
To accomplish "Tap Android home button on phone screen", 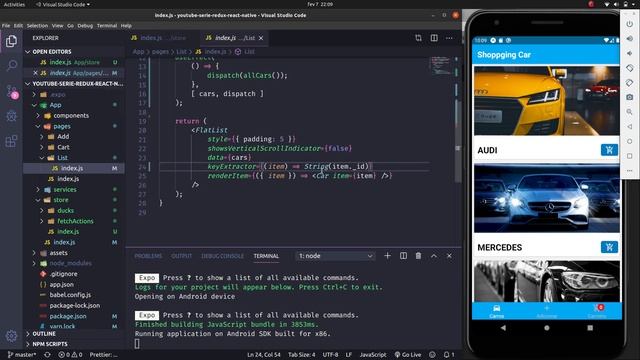I will [547, 328].
